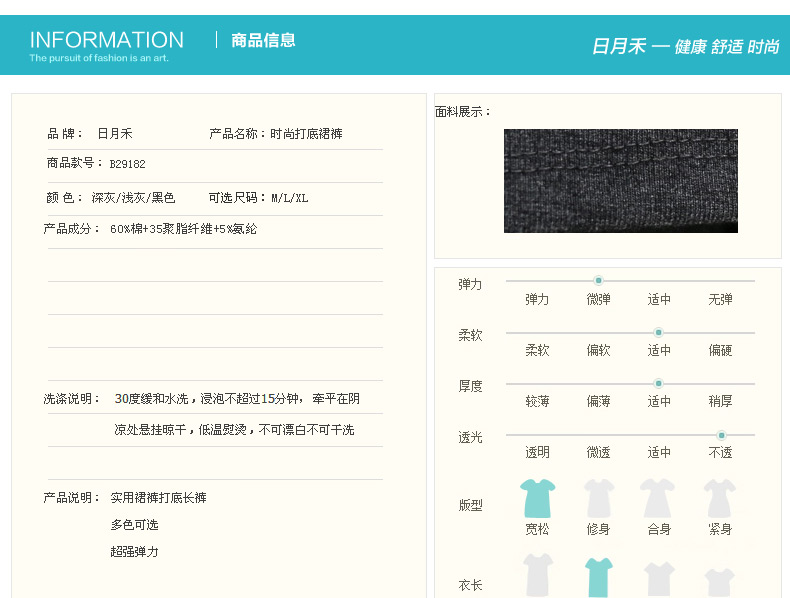Click the teal 宽松 loose-fit dress icon
This screenshot has height=598, width=790.
pyautogui.click(x=538, y=498)
